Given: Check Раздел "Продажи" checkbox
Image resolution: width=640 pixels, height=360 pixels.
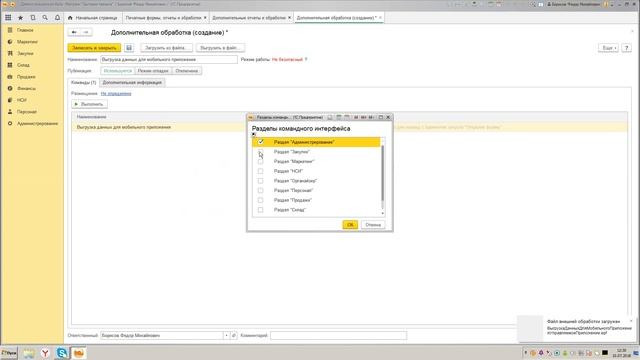Looking at the screenshot, I should click(260, 200).
